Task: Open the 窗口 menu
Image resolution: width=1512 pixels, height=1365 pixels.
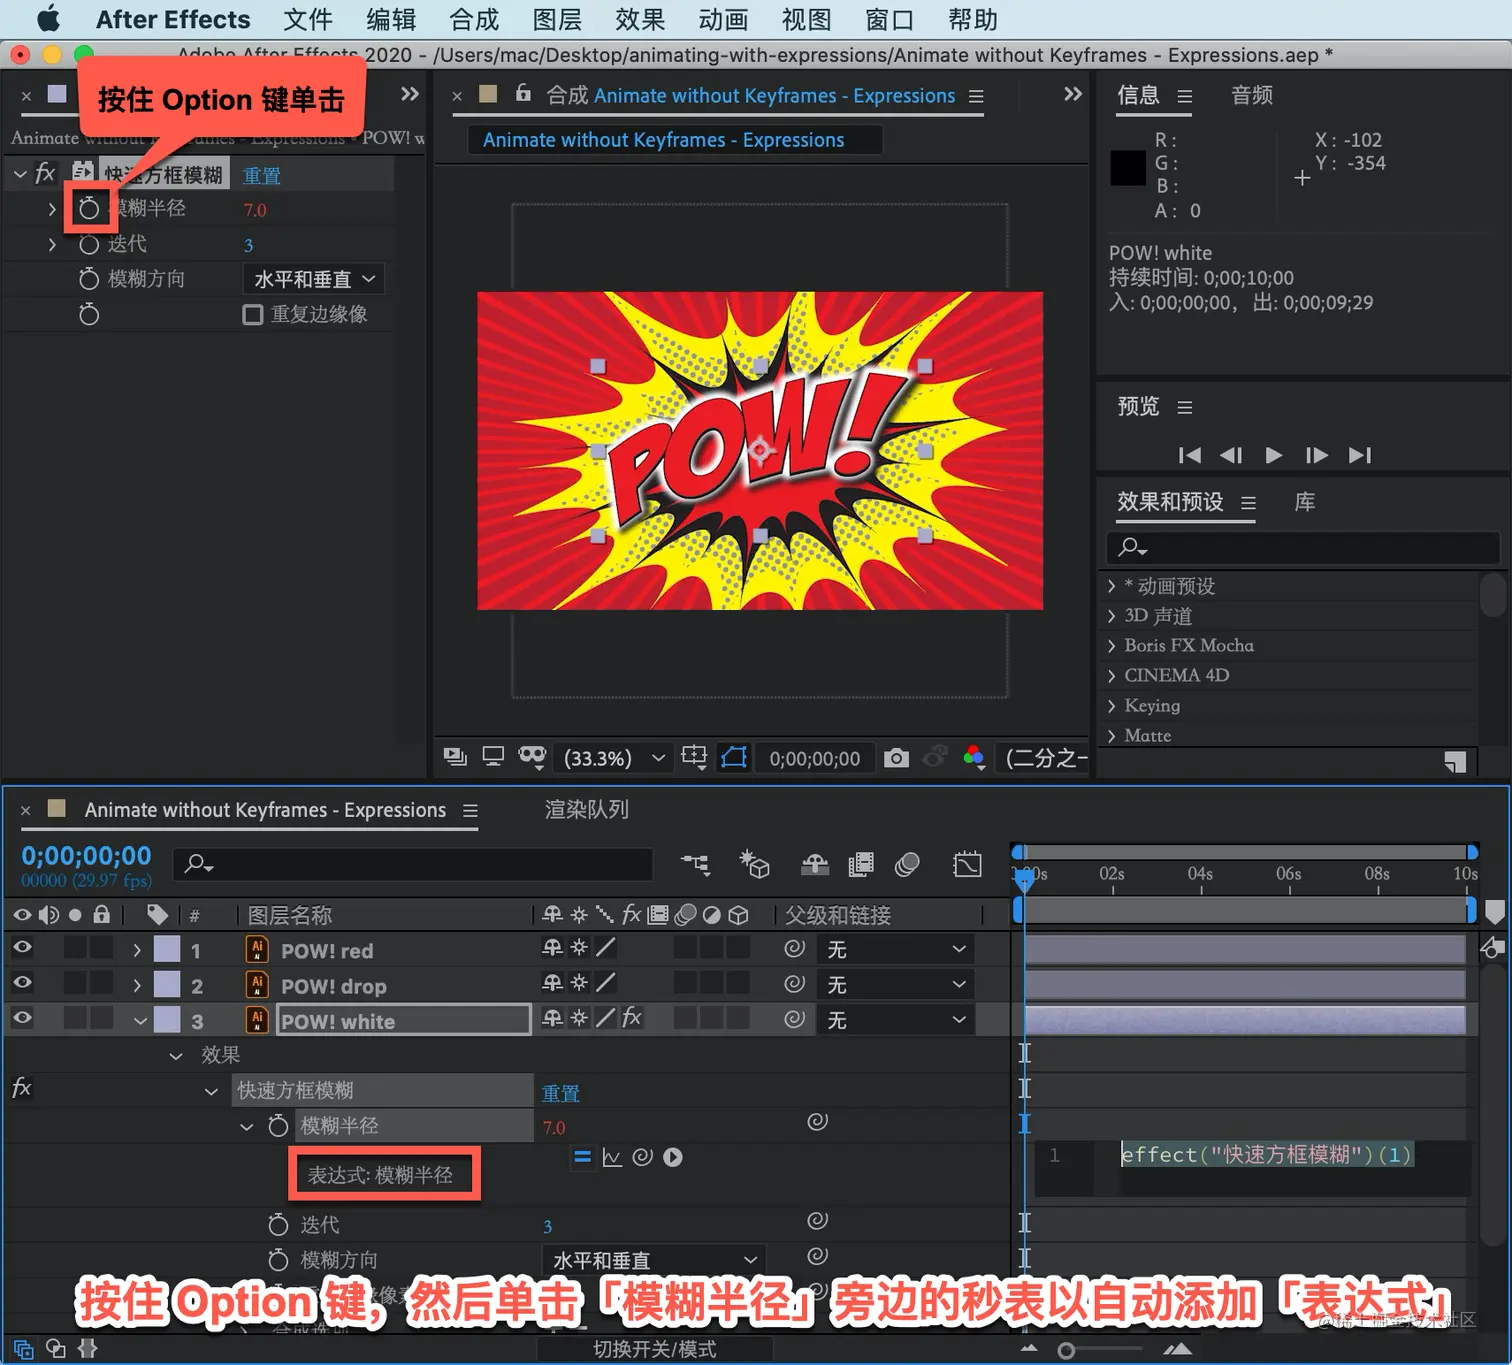Action: pos(889,19)
